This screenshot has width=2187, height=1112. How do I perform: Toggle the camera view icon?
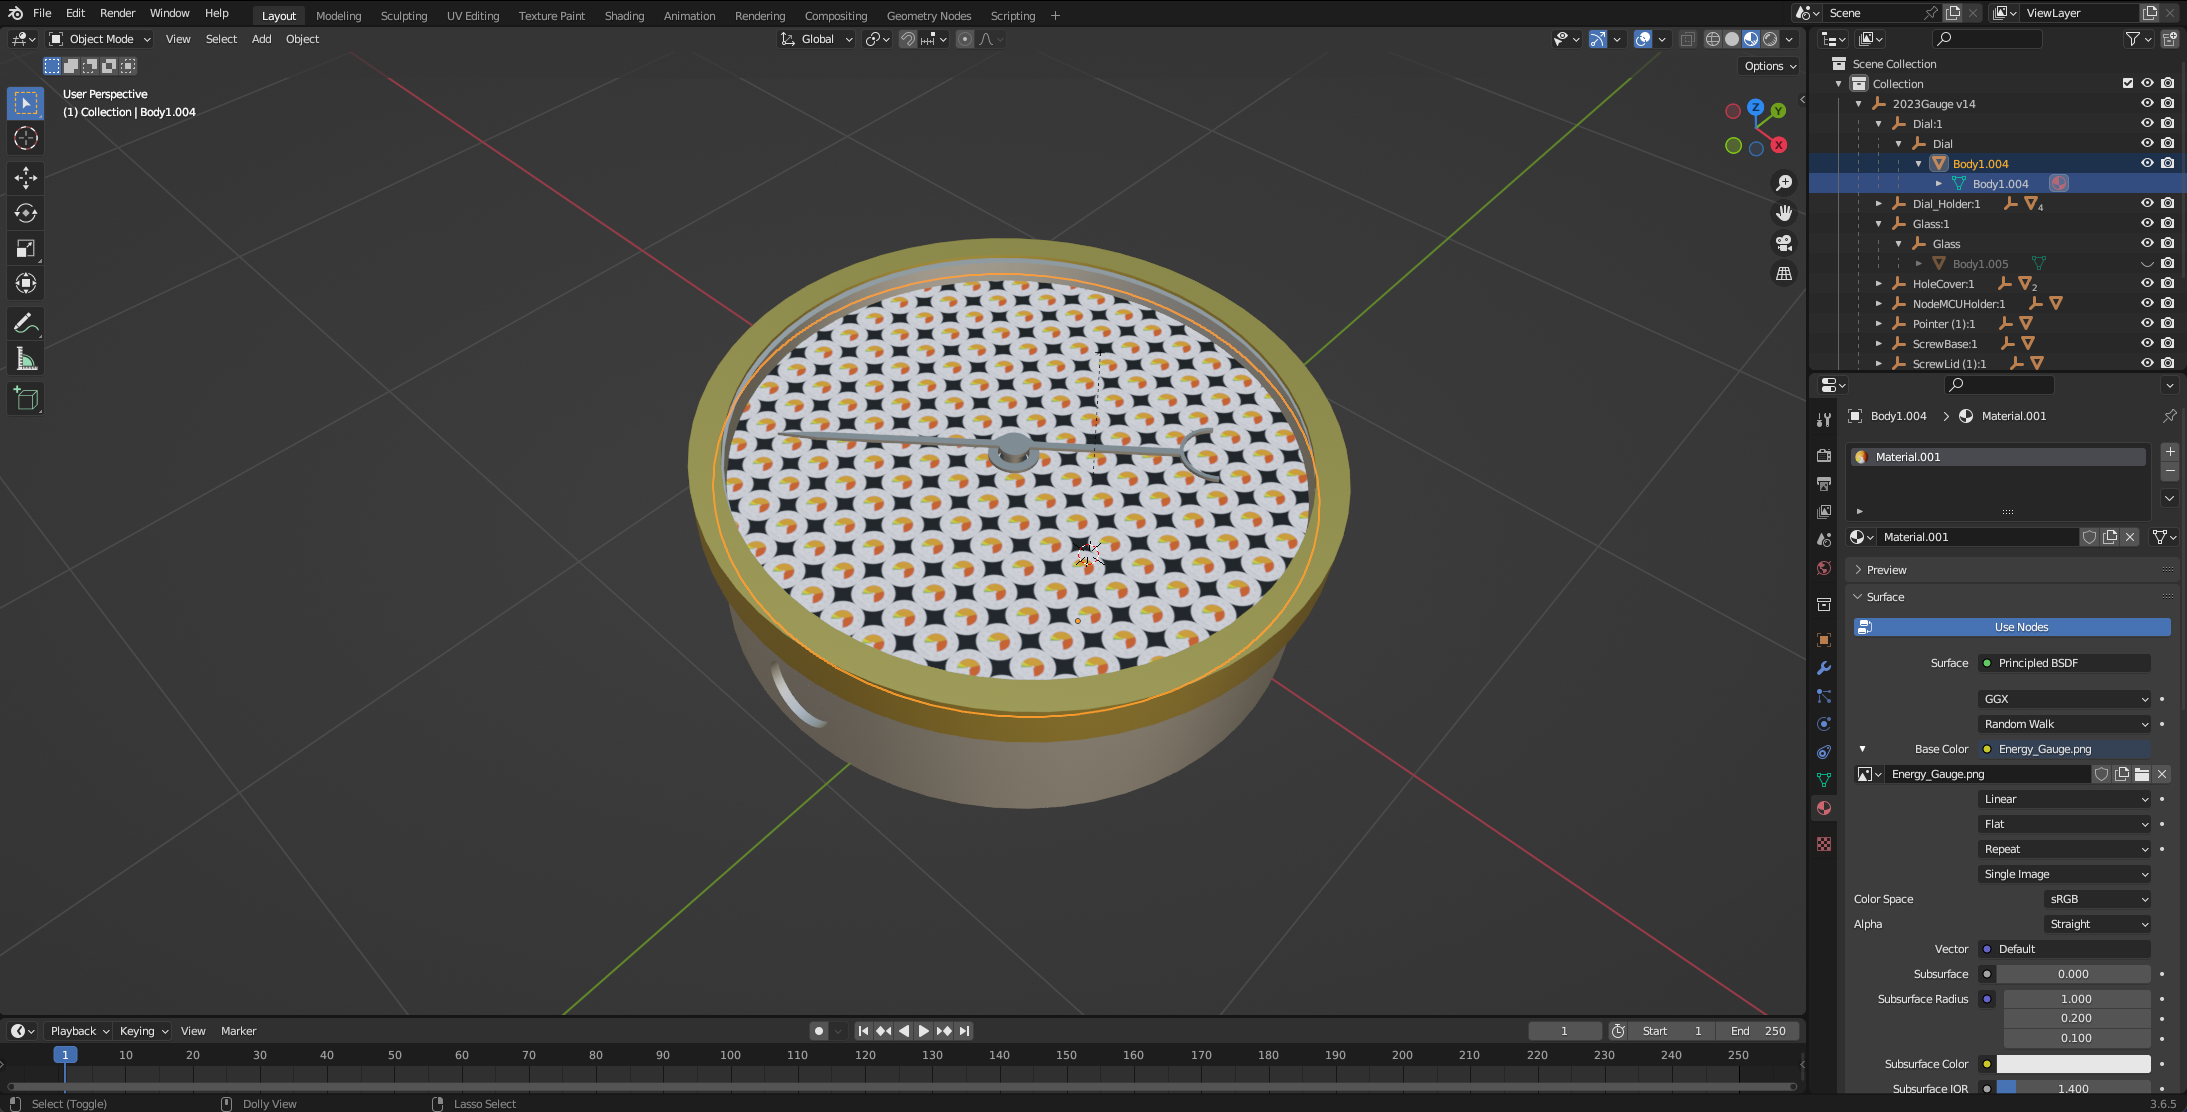click(x=1784, y=243)
